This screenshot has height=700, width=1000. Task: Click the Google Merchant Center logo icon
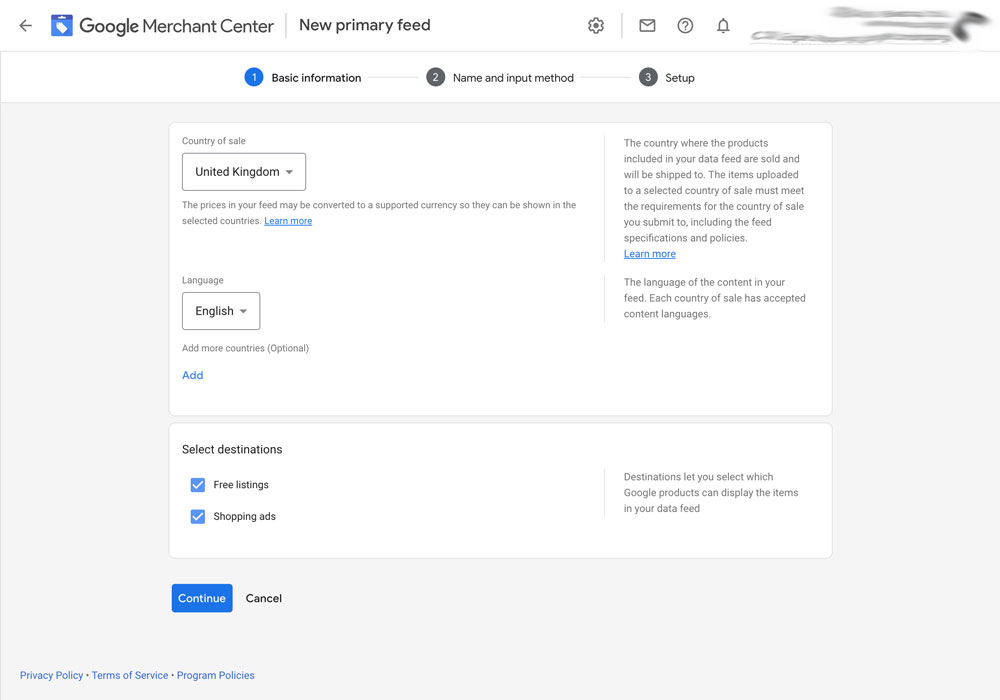click(x=62, y=26)
